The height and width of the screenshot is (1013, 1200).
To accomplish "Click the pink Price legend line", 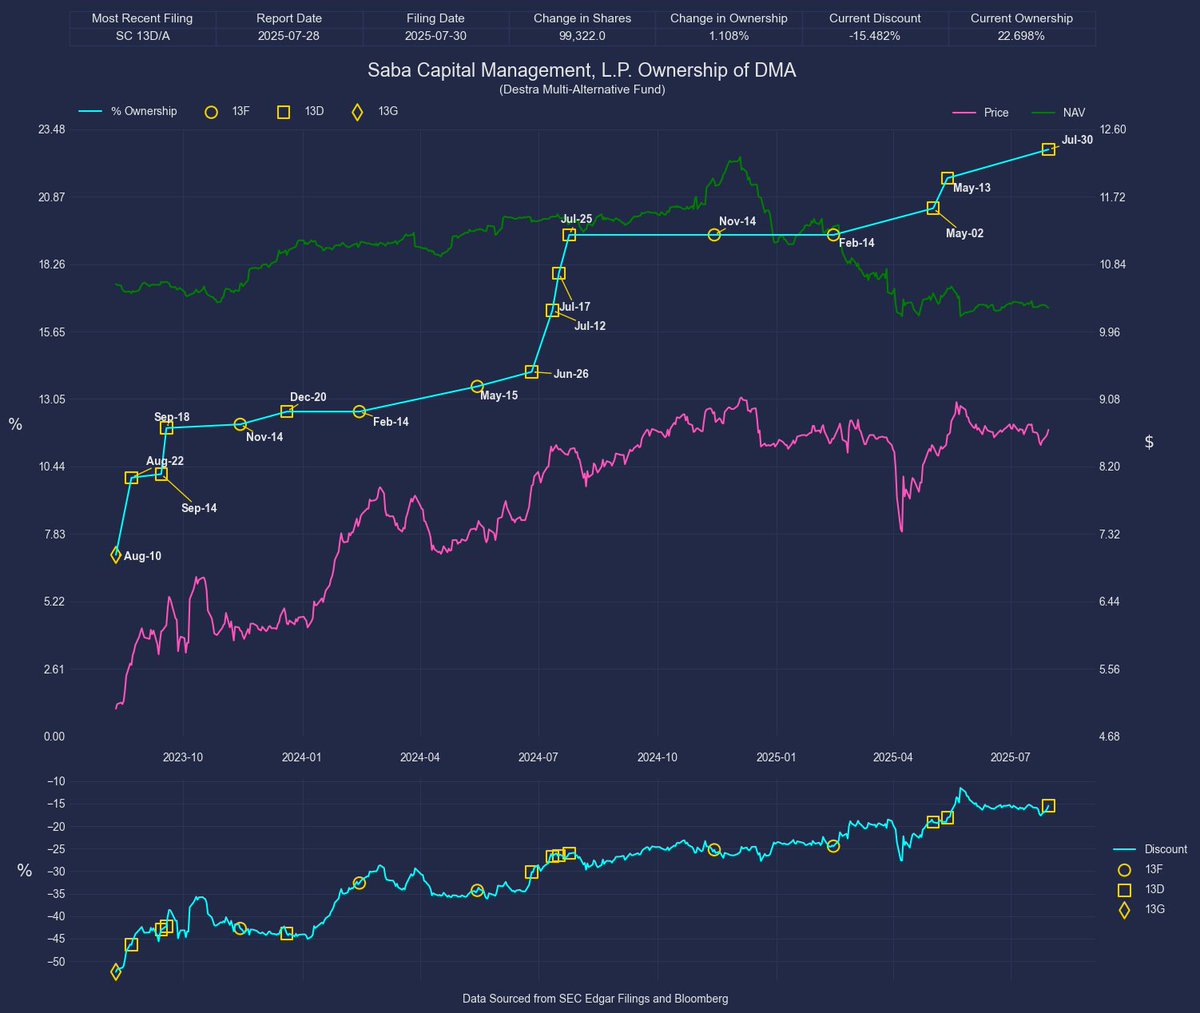I will point(964,113).
